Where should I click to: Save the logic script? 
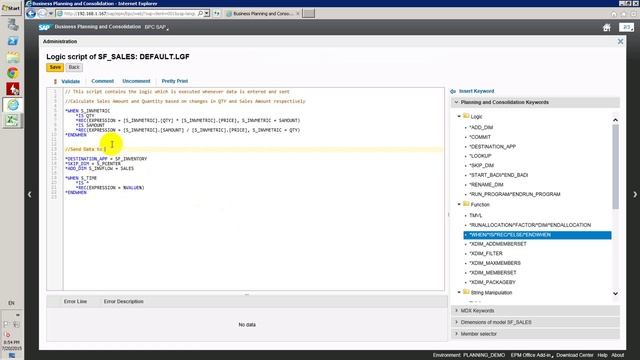(55, 67)
